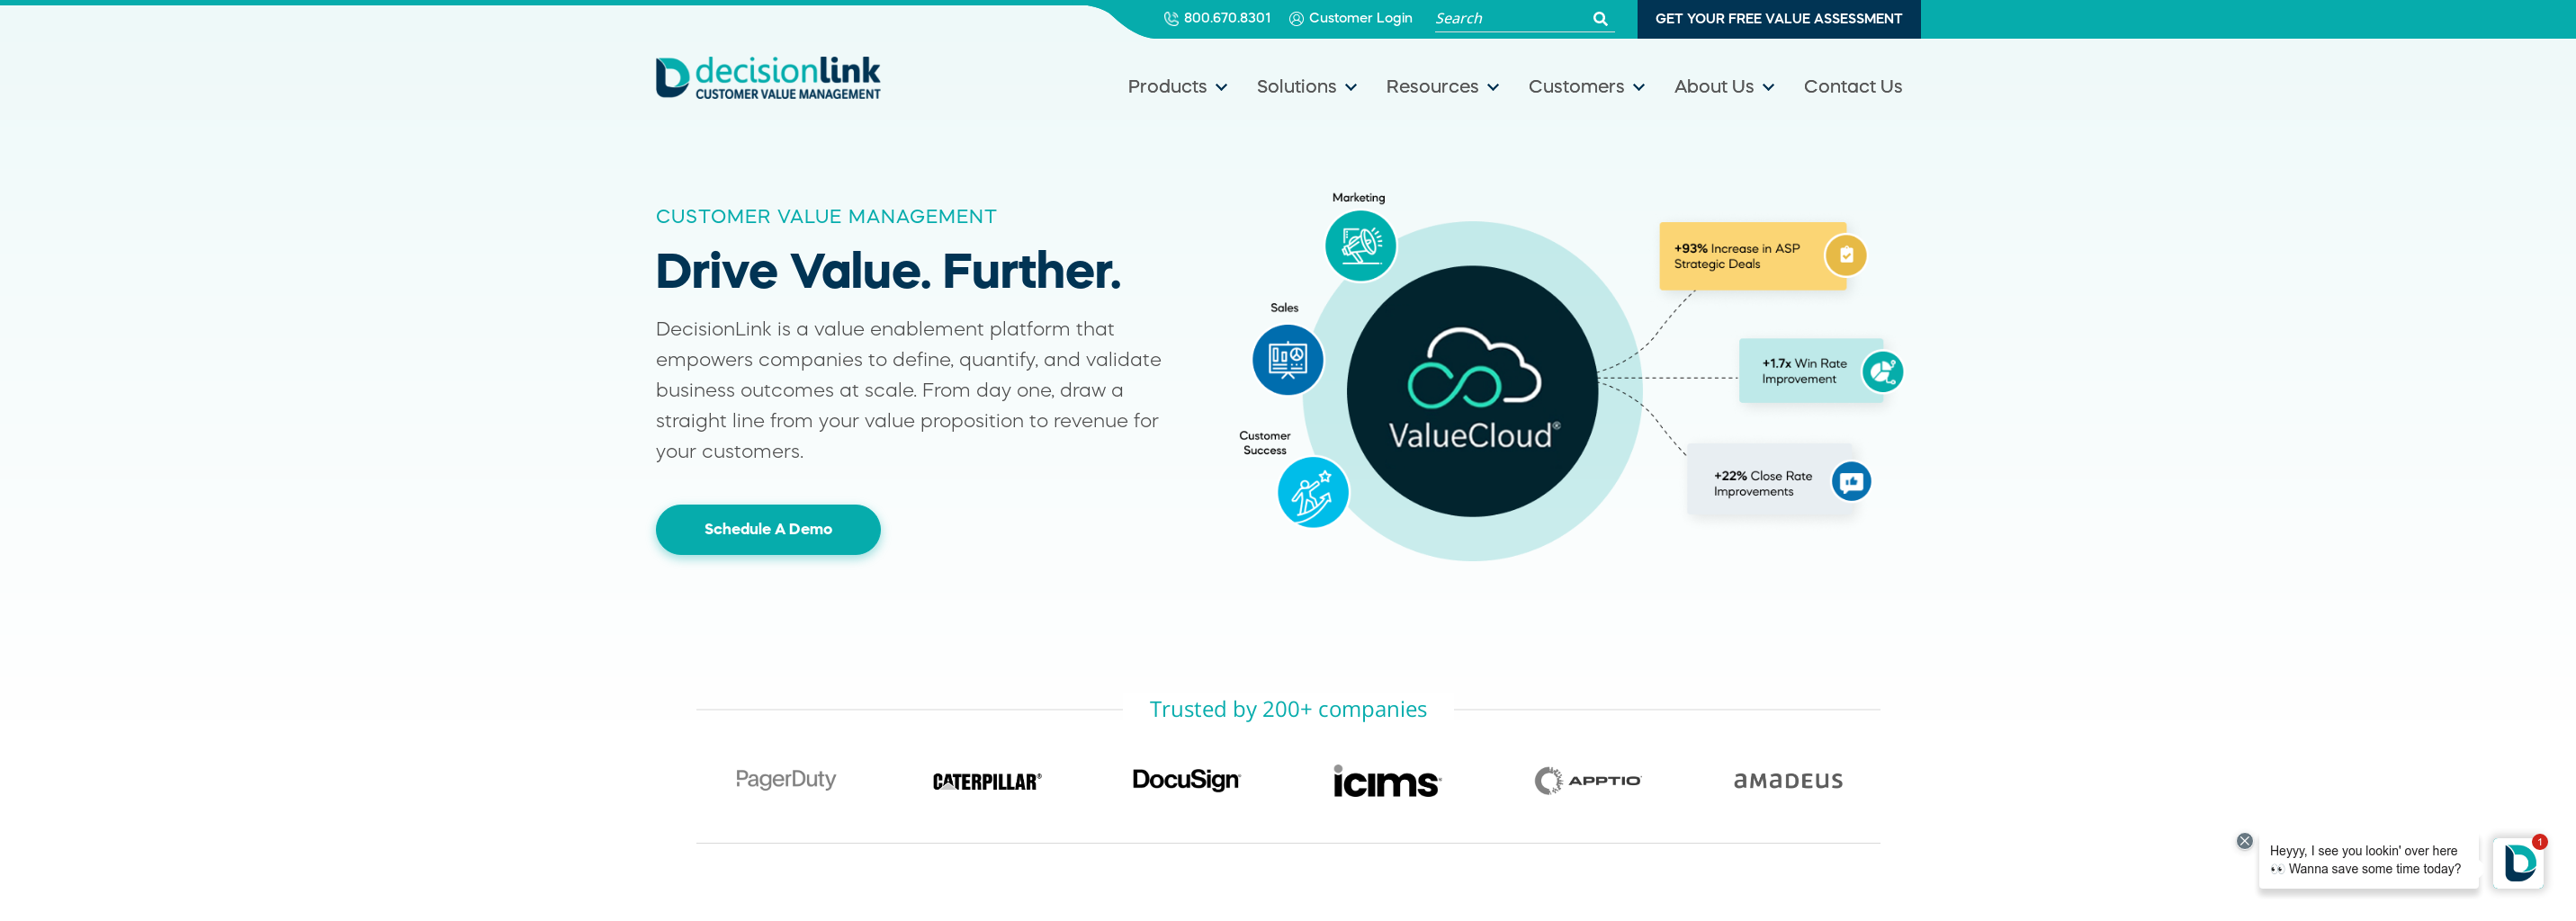Expand the Resources dropdown chevron

click(x=1493, y=88)
